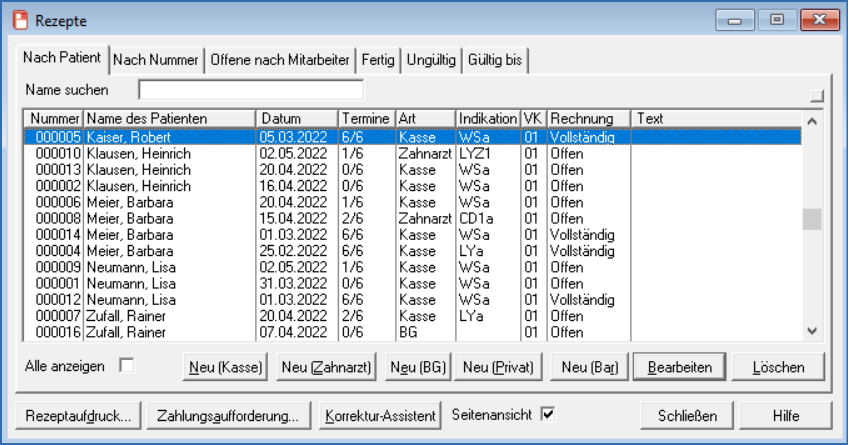Select the Fertig tab
848x445 pixels.
click(379, 60)
